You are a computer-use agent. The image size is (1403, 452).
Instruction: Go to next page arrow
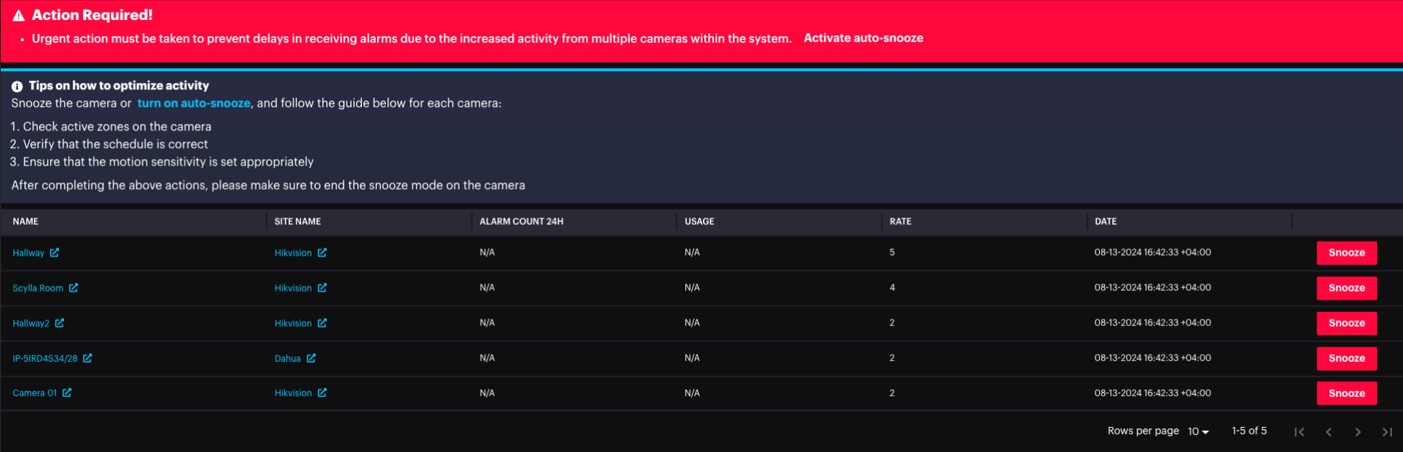[x=1357, y=432]
